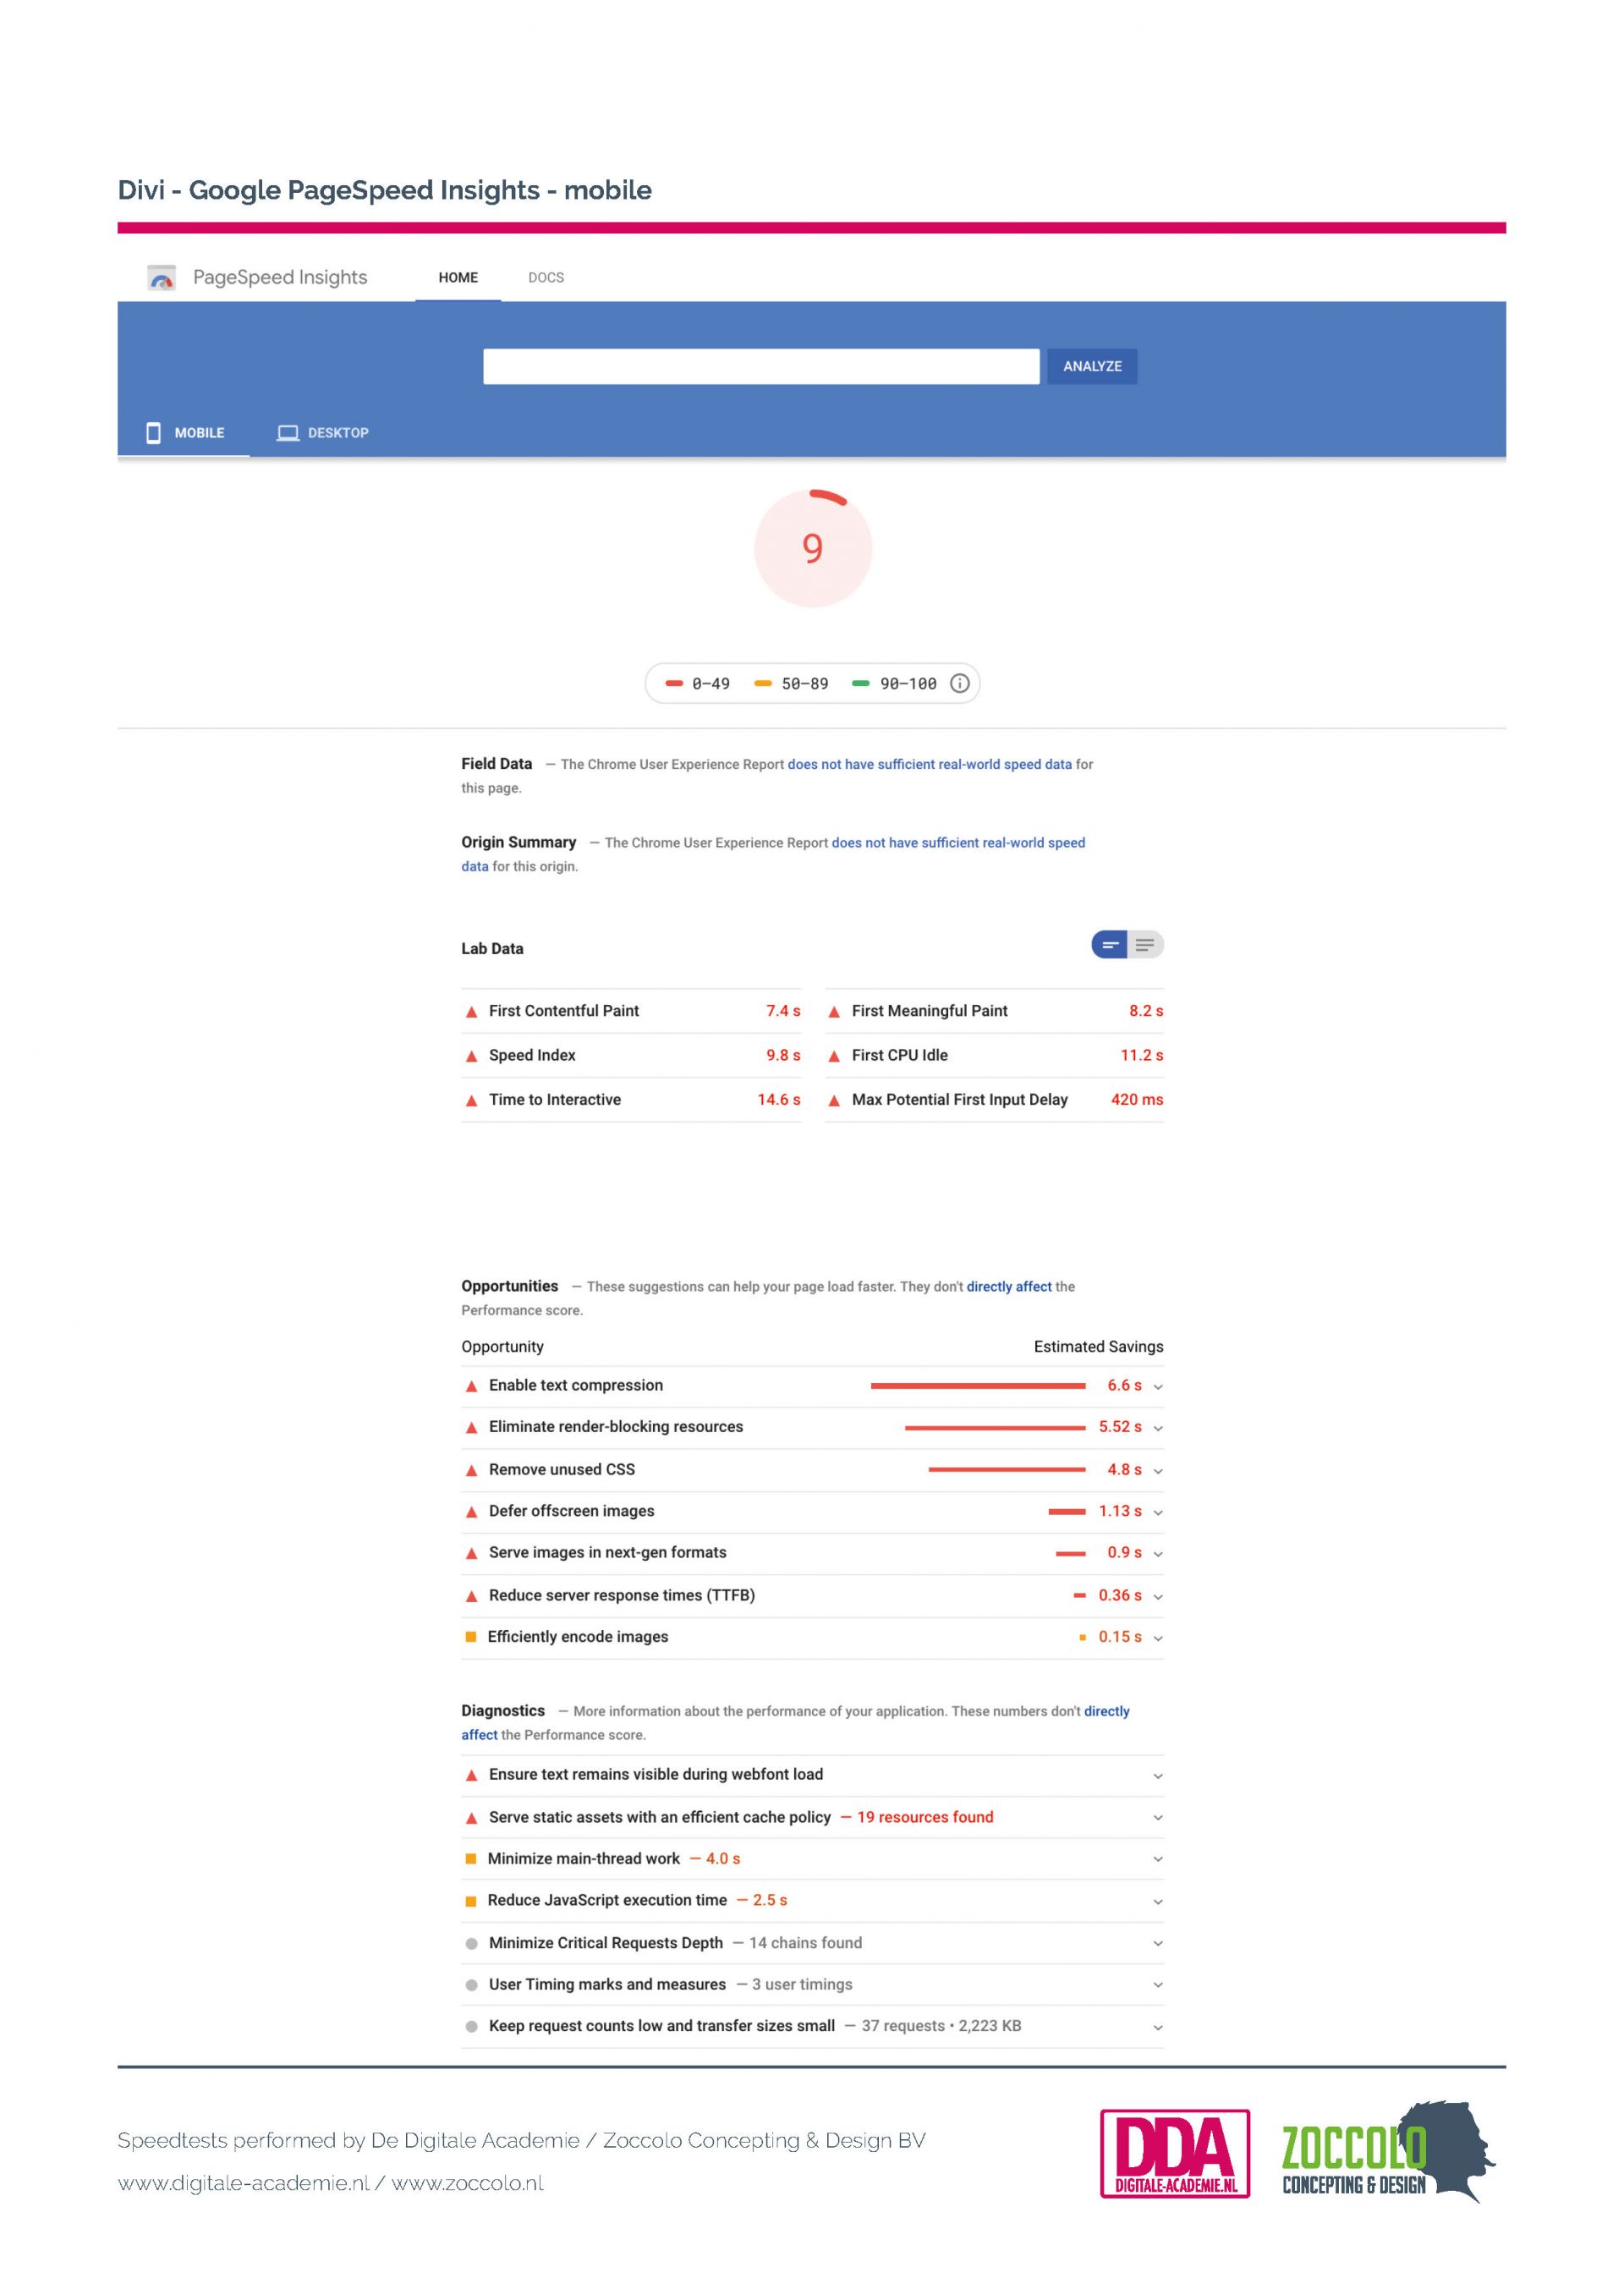Click warning triangle beside Enable text compression
This screenshot has height=2278, width=1624.
point(471,1386)
